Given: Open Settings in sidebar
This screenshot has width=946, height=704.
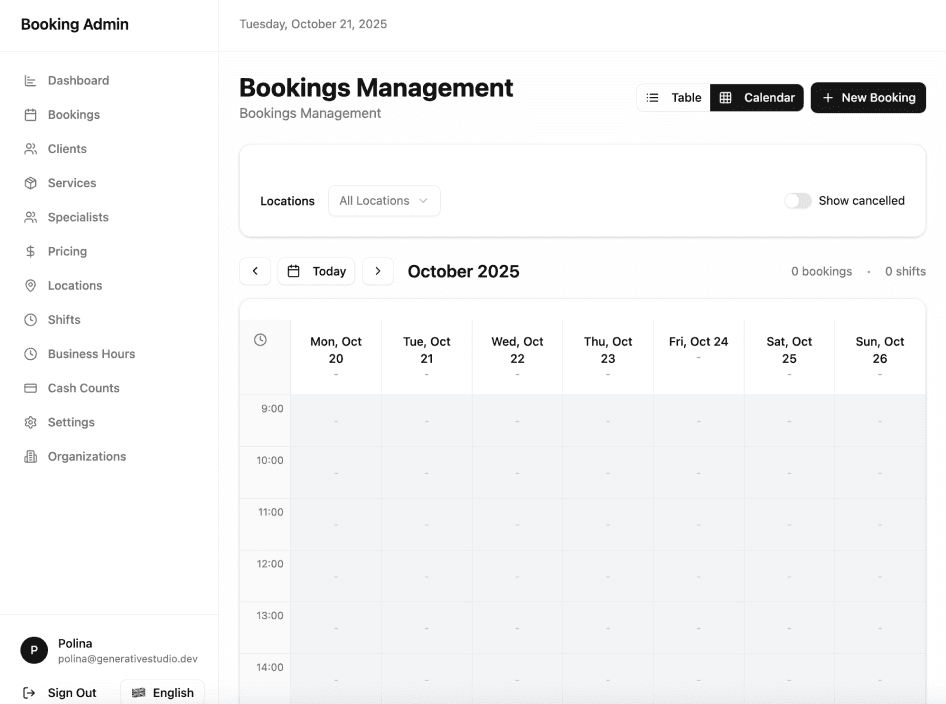Looking at the screenshot, I should click(71, 422).
